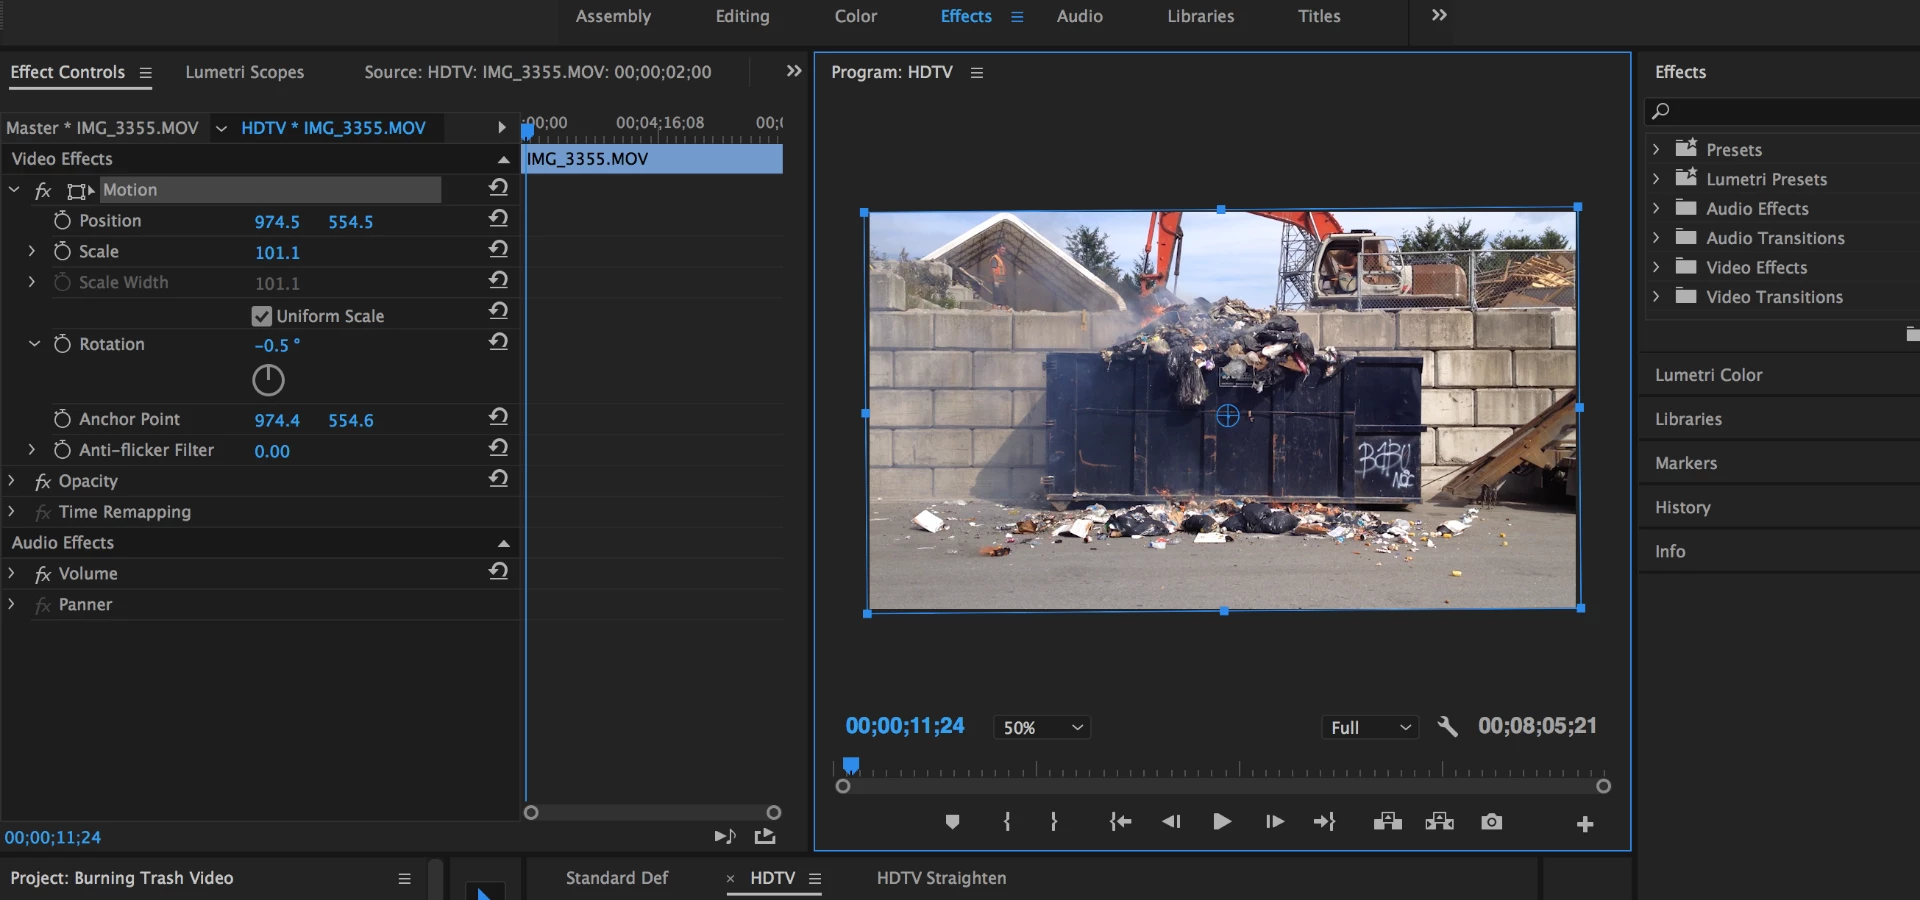Toggle the Opacity effect fx switch

pos(43,482)
